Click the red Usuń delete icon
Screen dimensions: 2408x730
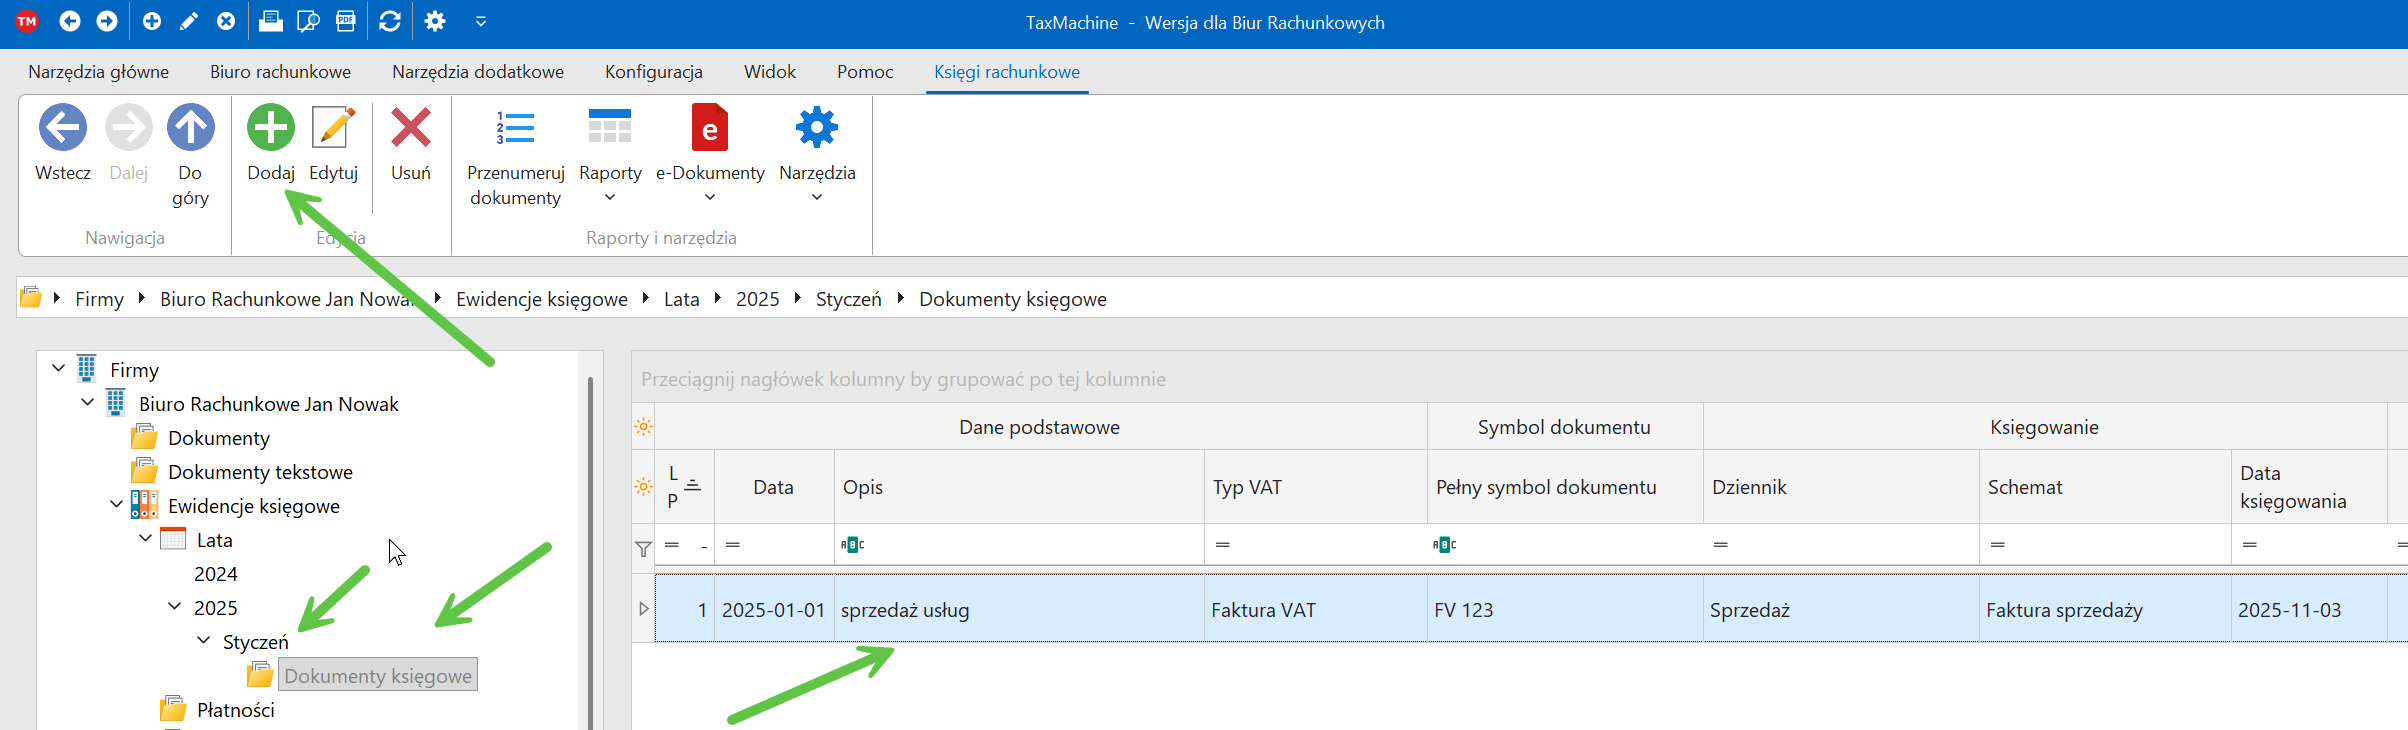(x=410, y=128)
